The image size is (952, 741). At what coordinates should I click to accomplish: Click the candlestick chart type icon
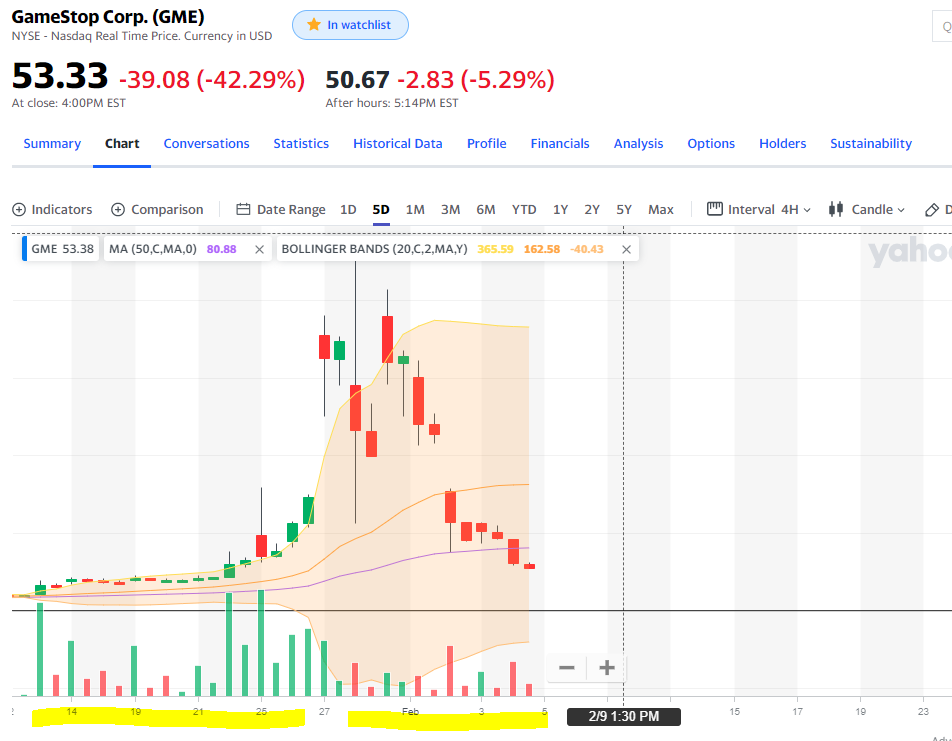pyautogui.click(x=836, y=210)
